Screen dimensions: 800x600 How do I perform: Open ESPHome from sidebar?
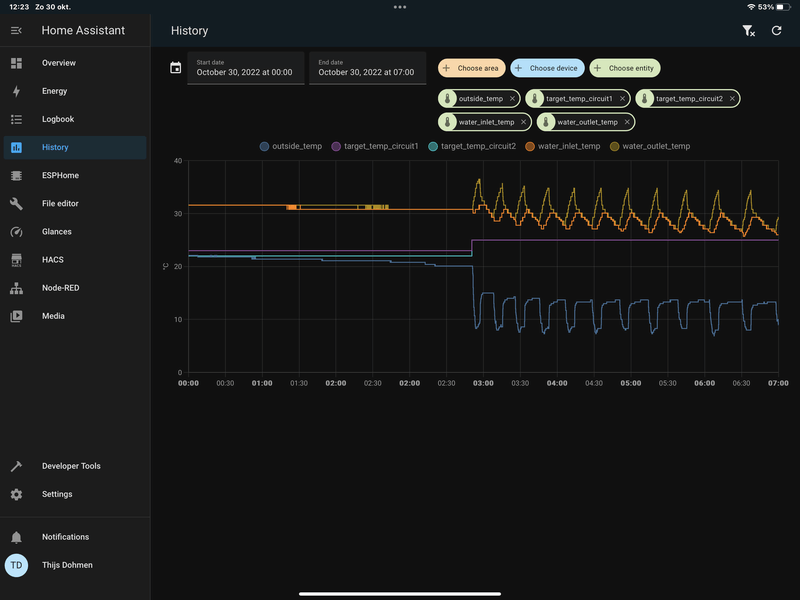(x=75, y=176)
